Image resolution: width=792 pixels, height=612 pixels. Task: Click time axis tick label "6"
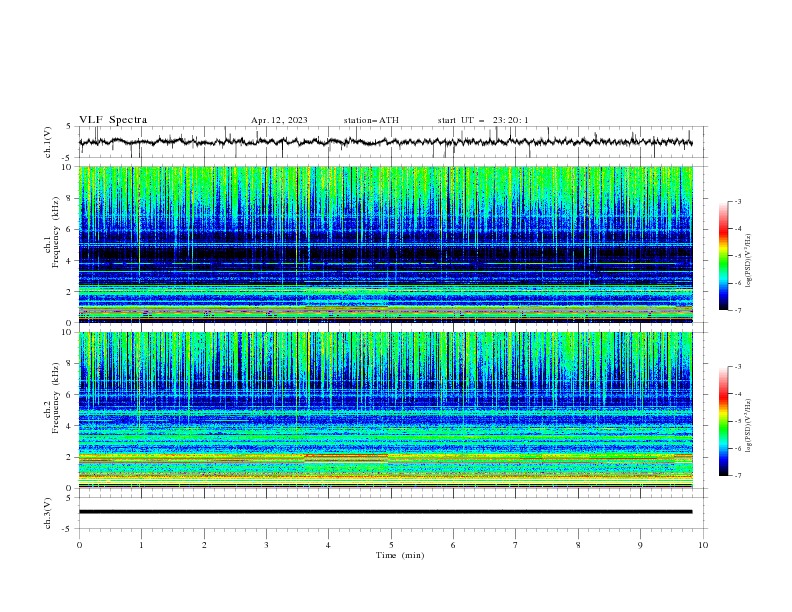coord(453,545)
